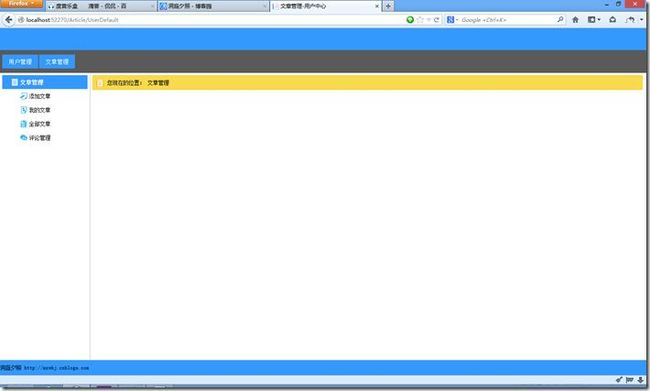Click the page icon in yellow breadcrumb bar
The height and width of the screenshot is (391, 650).
coord(100,83)
